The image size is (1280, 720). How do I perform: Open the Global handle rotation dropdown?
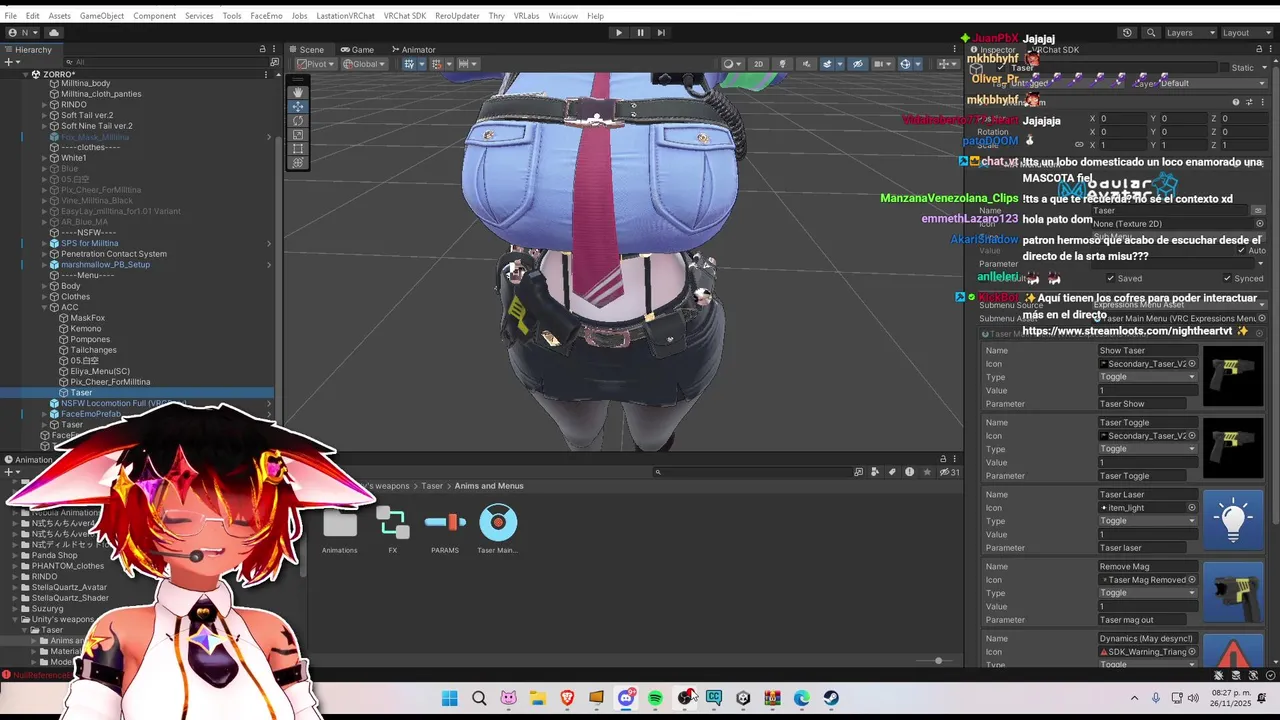(x=364, y=64)
